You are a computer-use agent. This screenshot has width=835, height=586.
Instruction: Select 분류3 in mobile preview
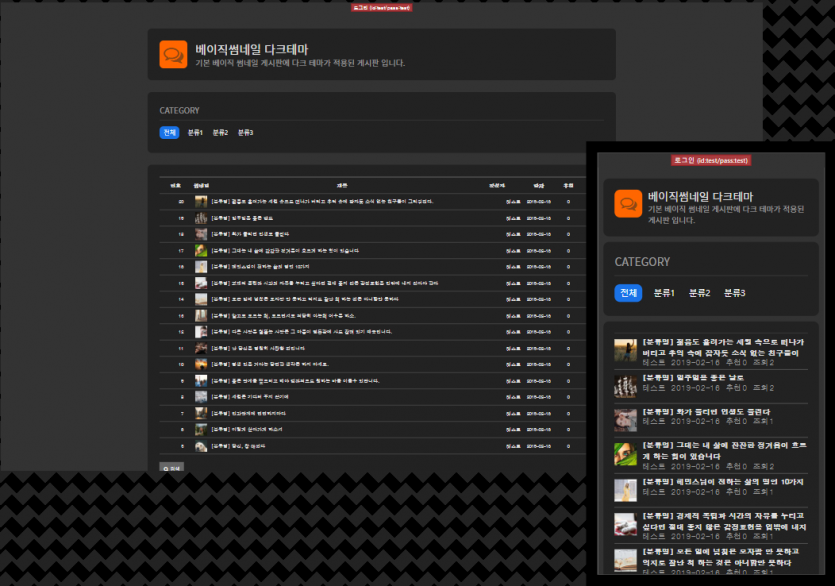735,293
